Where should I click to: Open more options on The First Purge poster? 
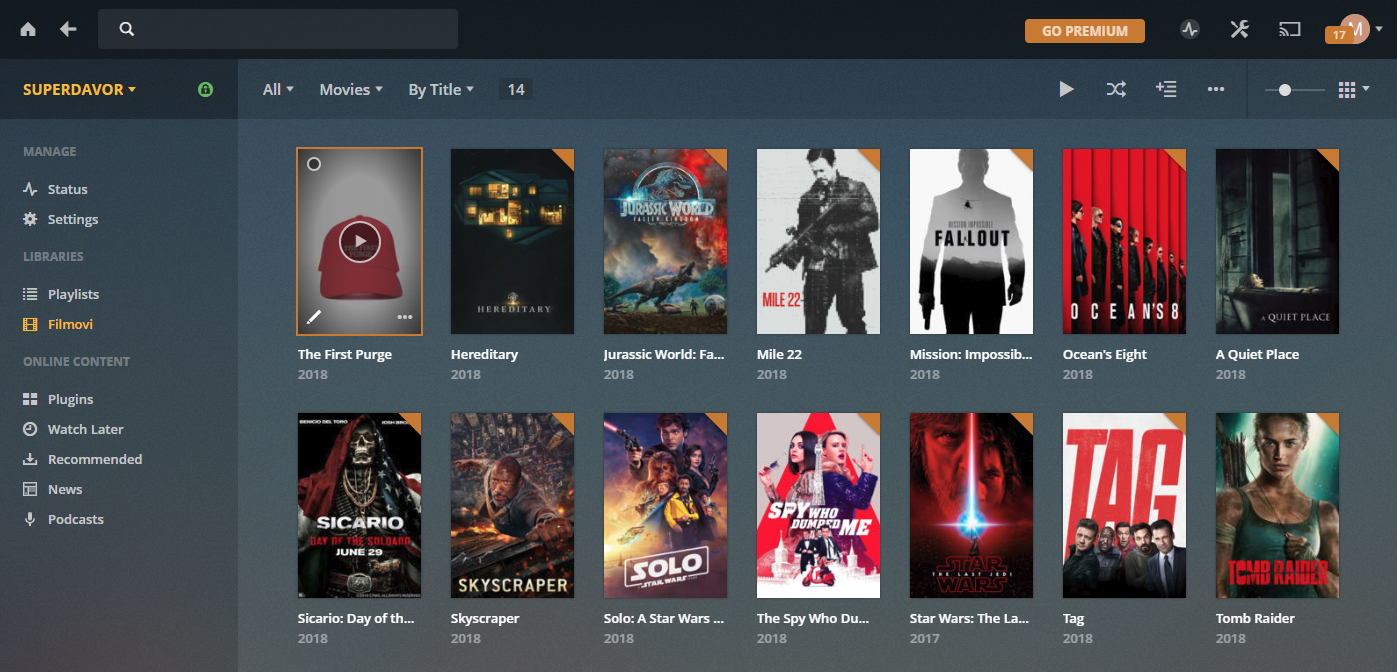coord(405,317)
